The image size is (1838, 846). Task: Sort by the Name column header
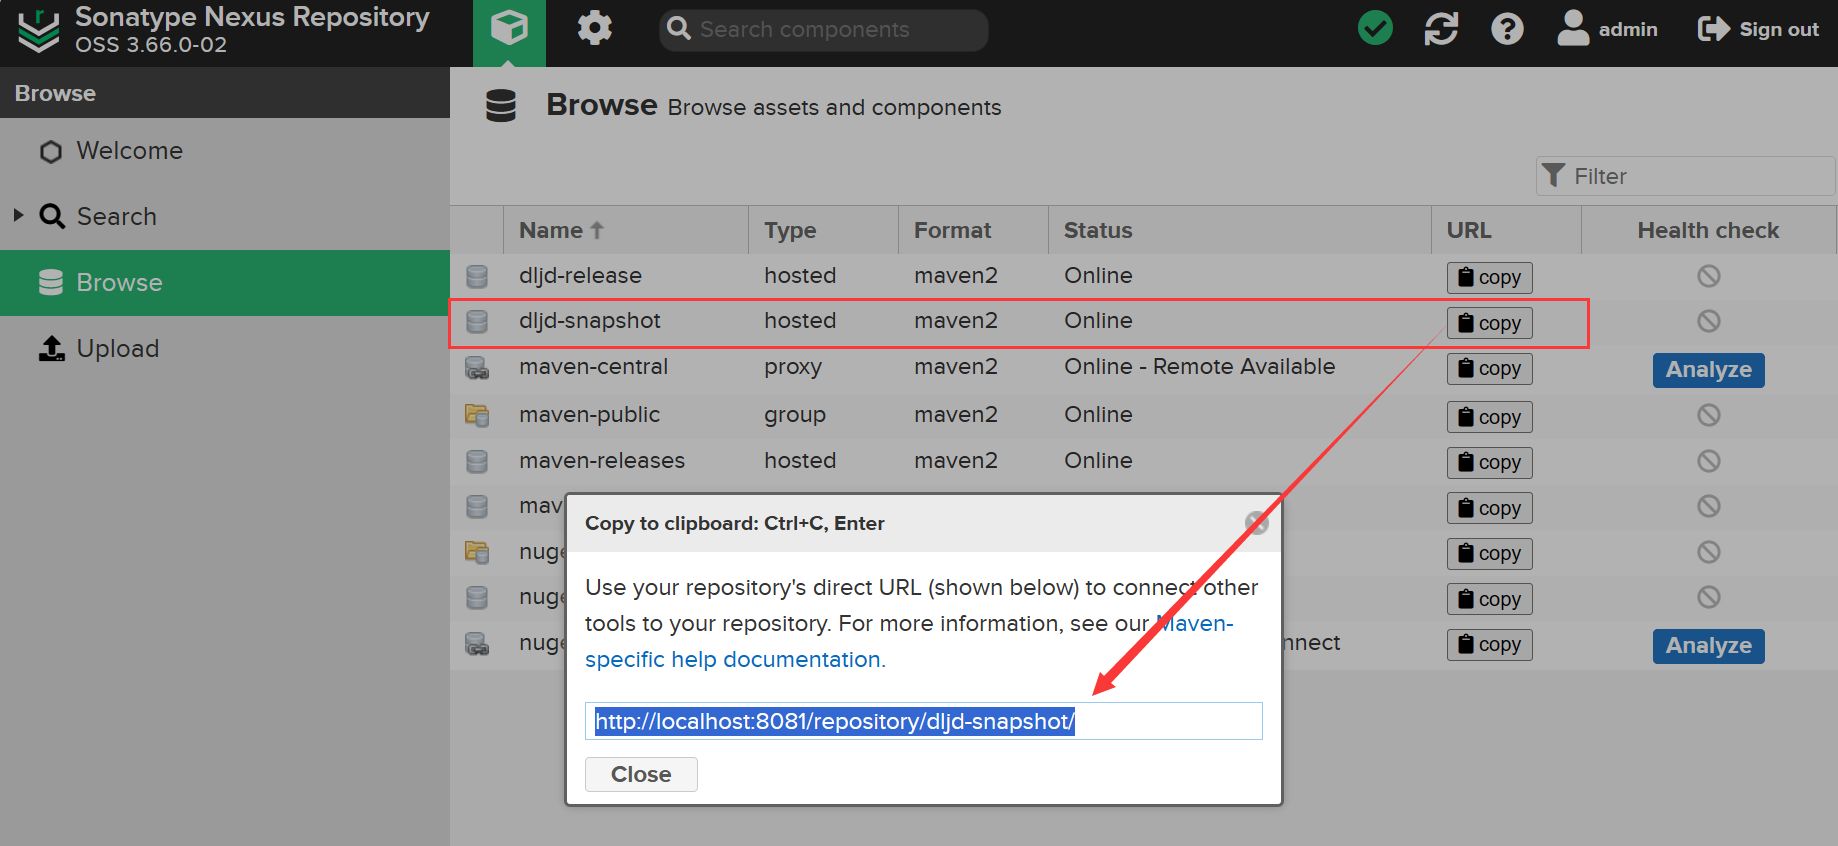626,230
